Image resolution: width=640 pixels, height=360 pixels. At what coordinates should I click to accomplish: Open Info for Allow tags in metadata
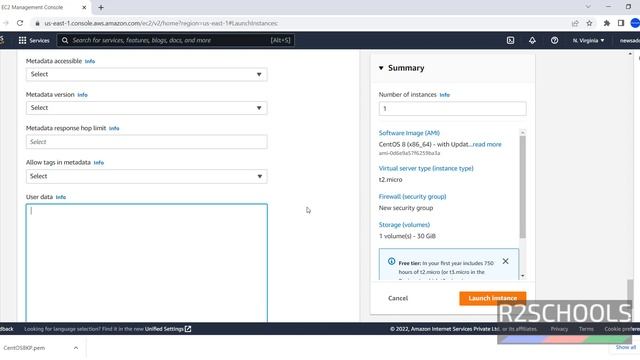(99, 162)
